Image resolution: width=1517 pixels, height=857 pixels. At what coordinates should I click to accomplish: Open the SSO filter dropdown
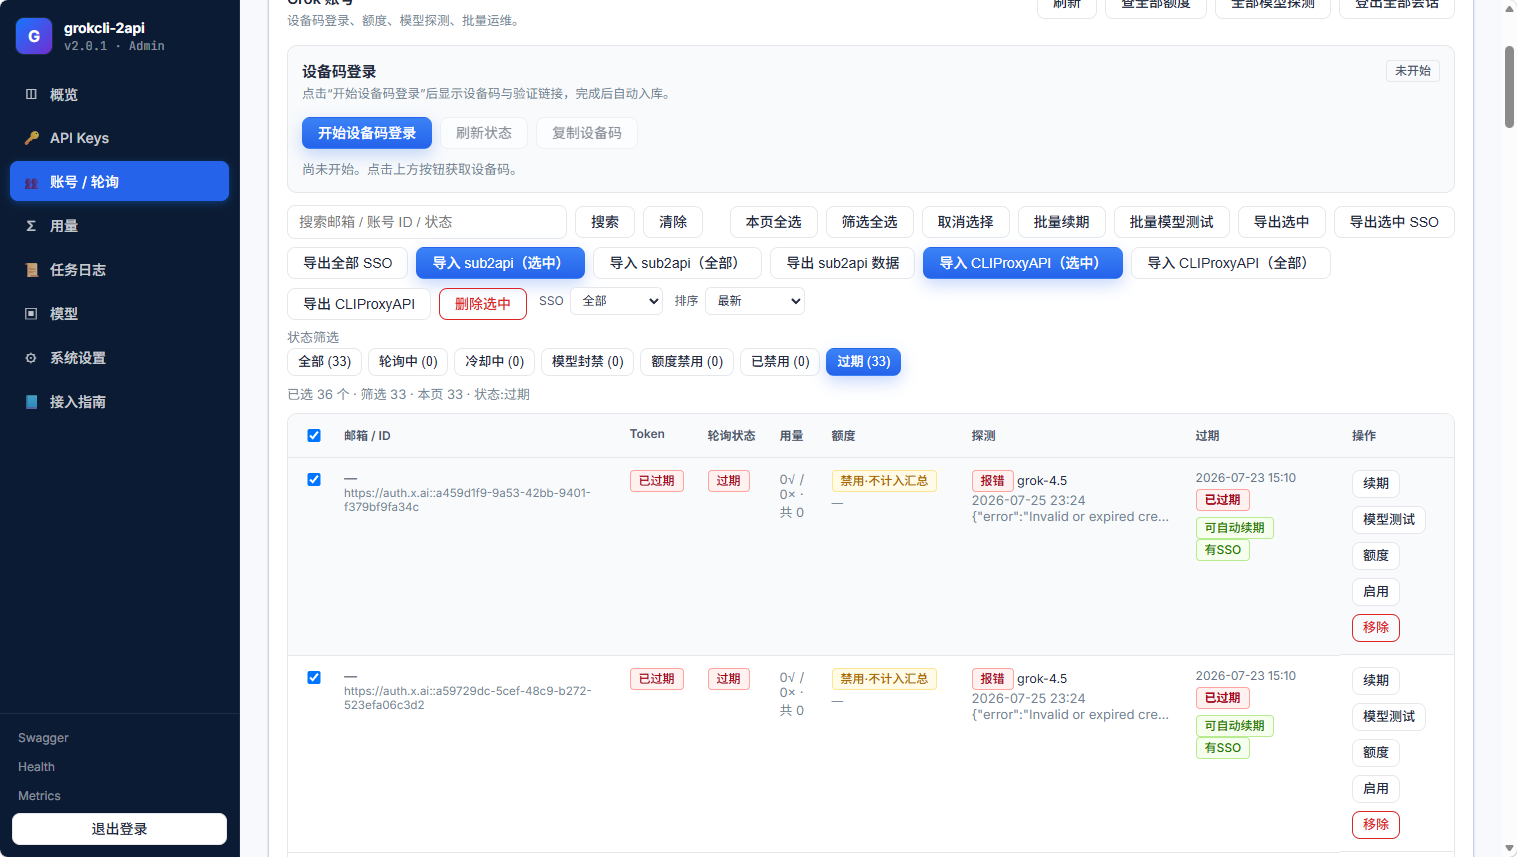click(x=616, y=301)
